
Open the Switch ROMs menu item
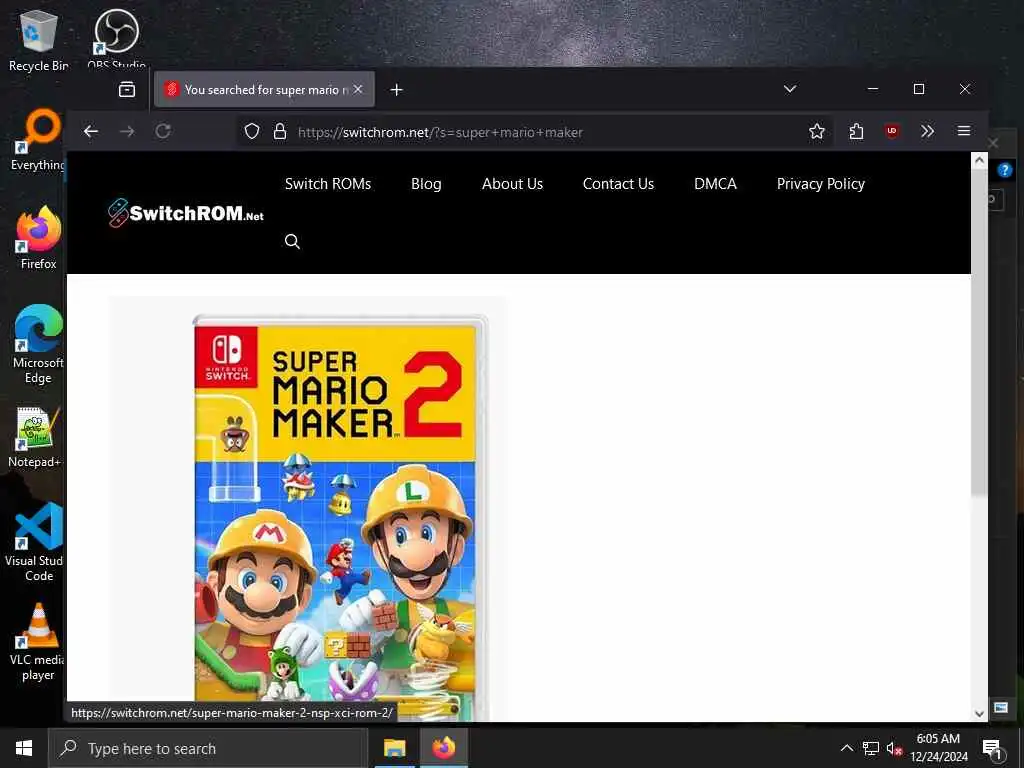(x=328, y=184)
